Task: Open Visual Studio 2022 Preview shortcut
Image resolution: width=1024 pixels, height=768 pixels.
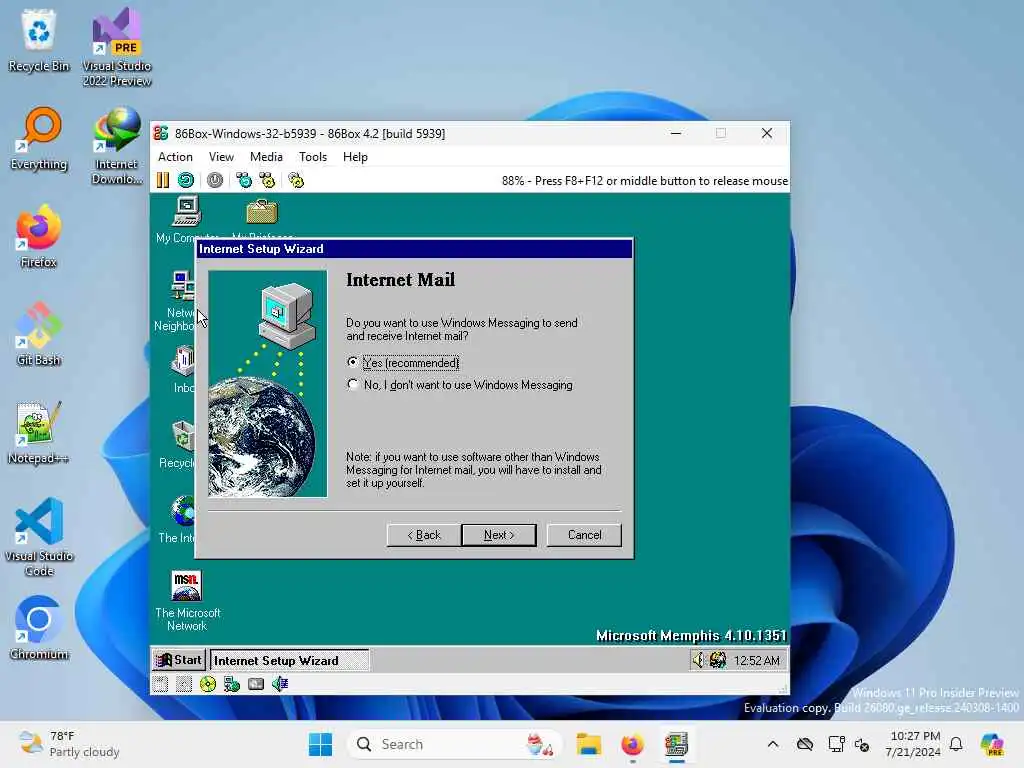Action: coord(117,47)
